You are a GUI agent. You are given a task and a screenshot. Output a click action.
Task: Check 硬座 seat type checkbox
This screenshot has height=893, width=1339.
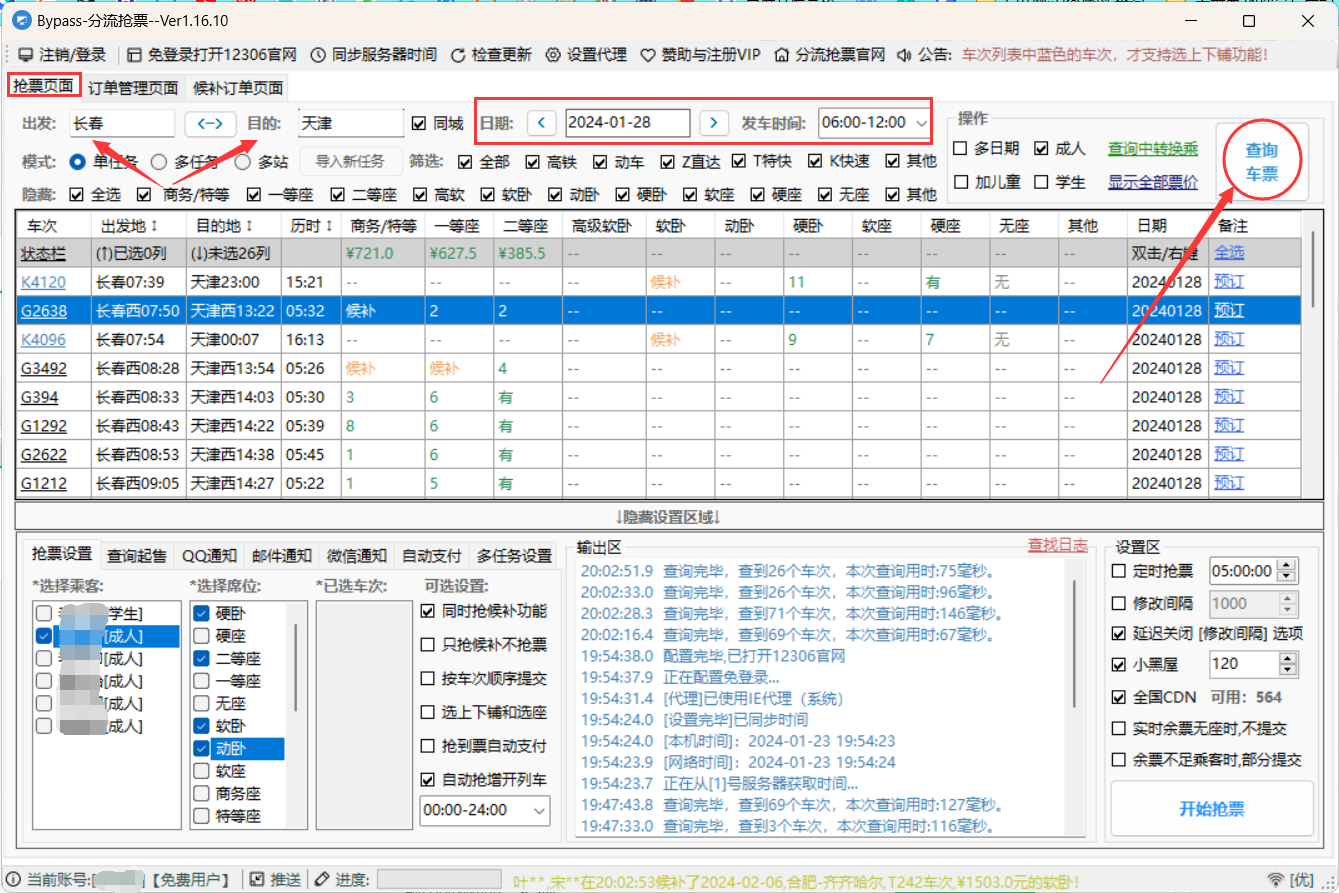pyautogui.click(x=201, y=635)
